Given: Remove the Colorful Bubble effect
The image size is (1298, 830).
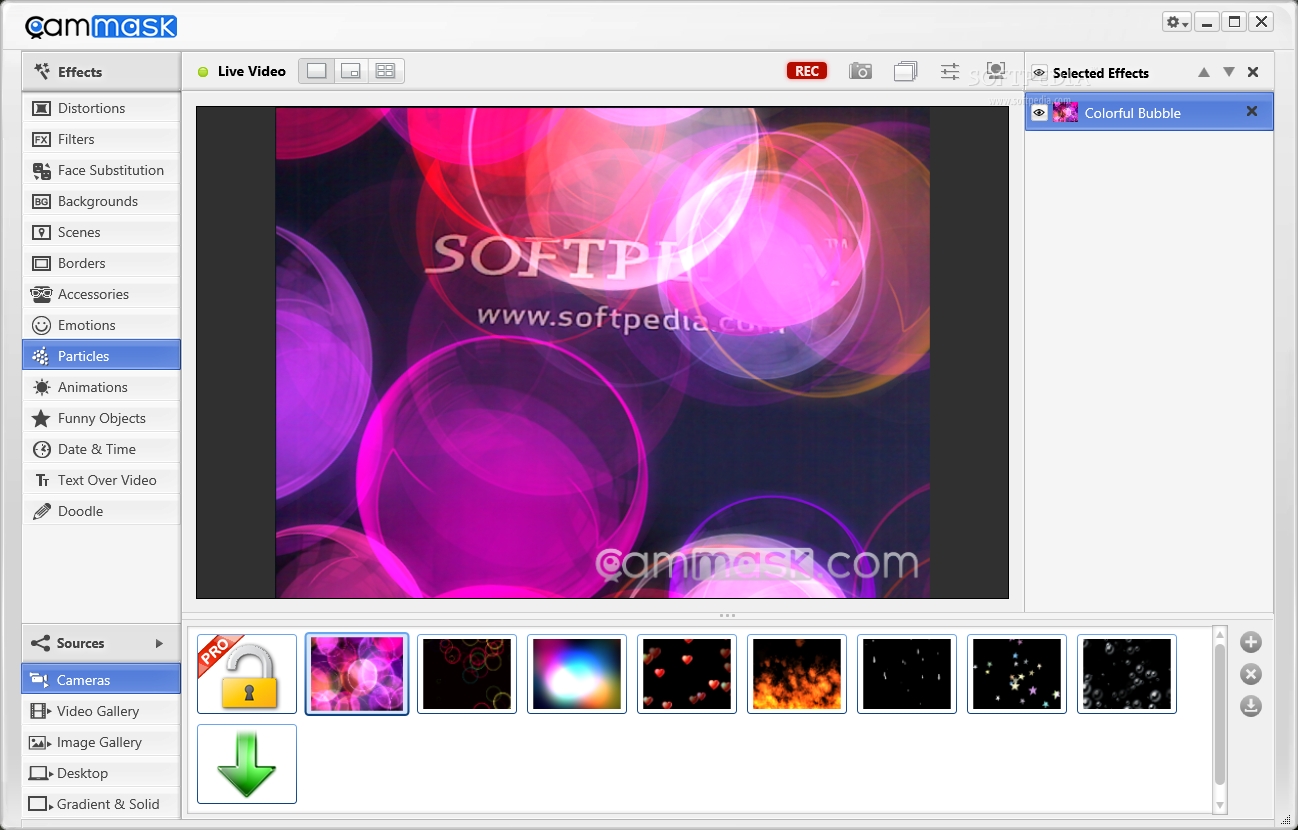Looking at the screenshot, I should [1252, 112].
